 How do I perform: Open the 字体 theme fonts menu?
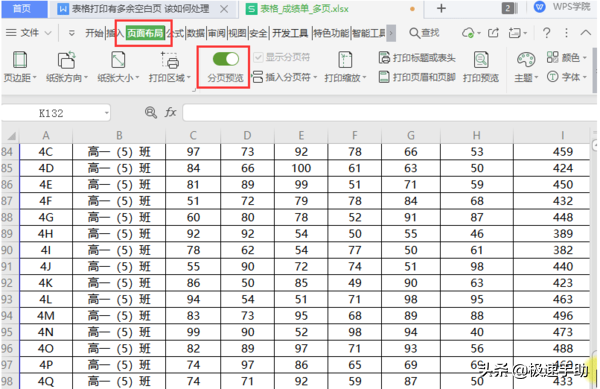click(567, 77)
